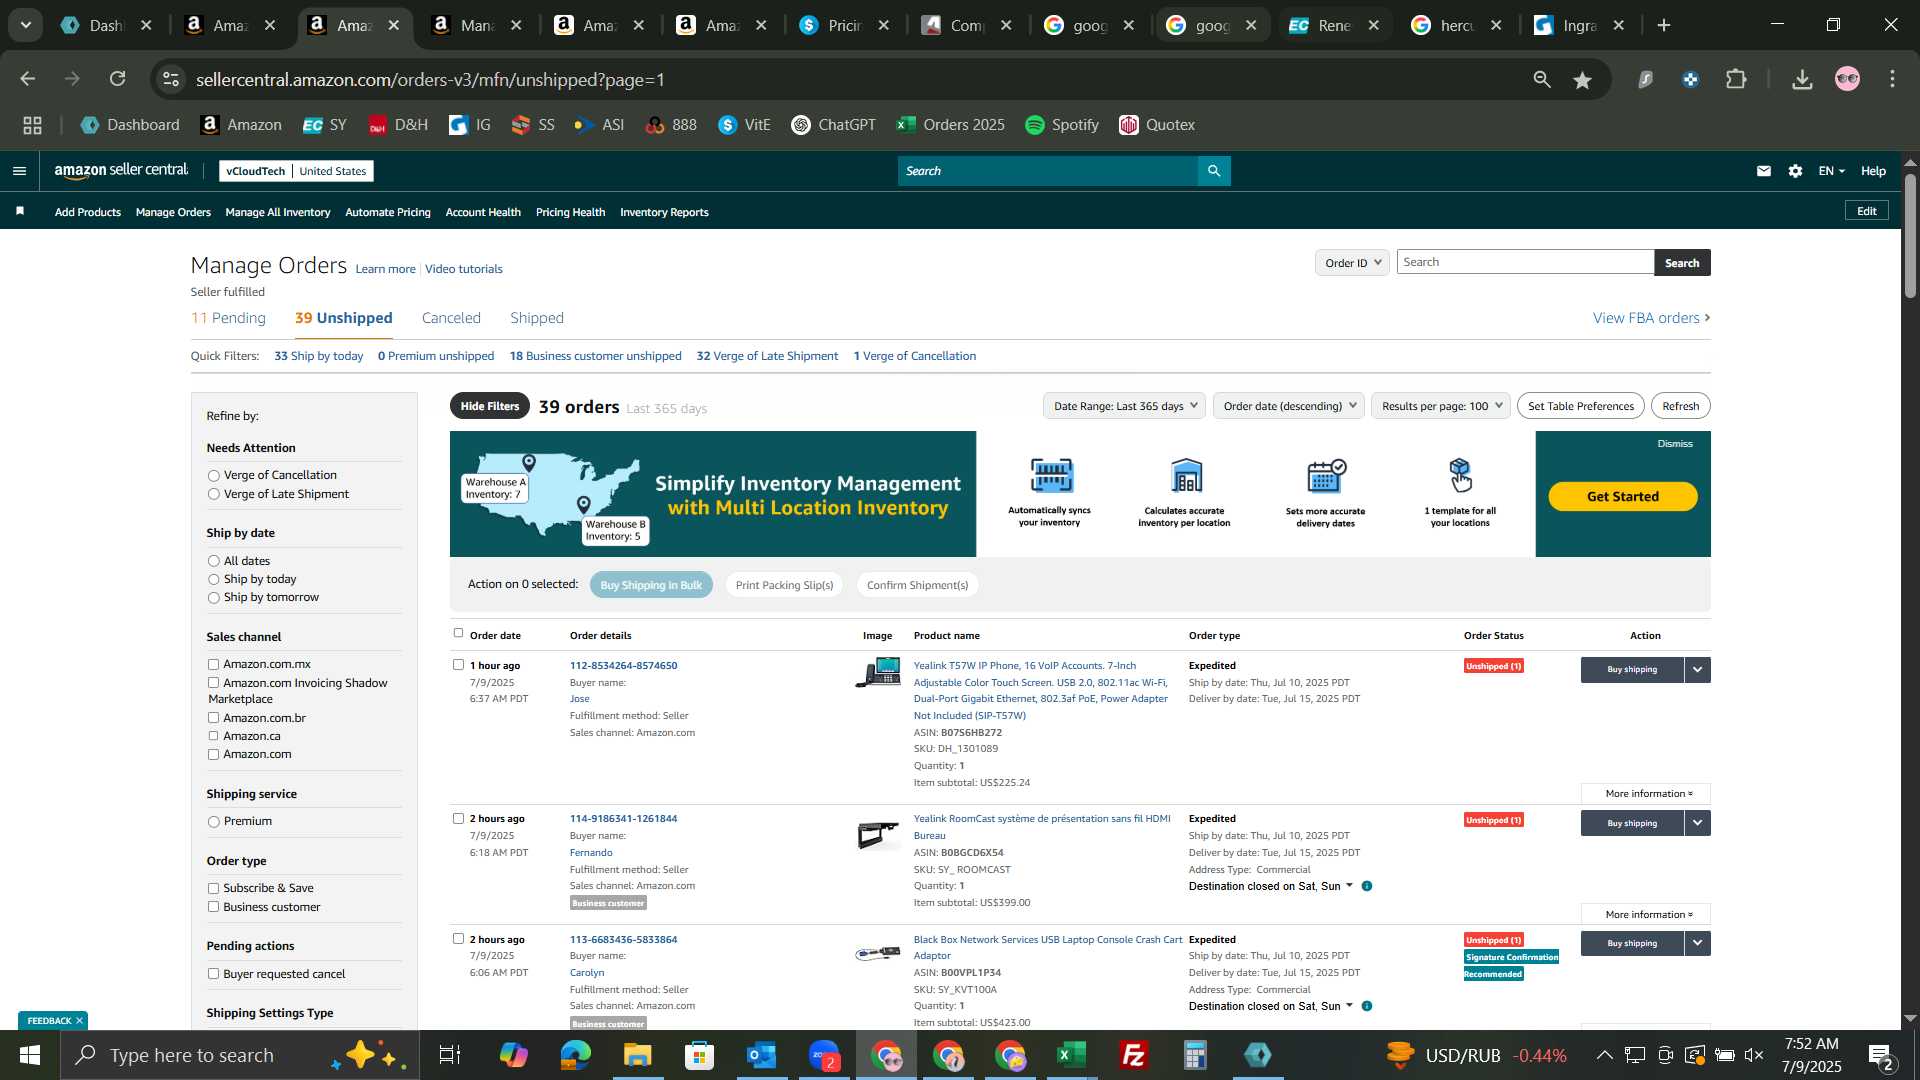The height and width of the screenshot is (1080, 1920).
Task: Check the Amazon.com.mx sales channel box
Action: (213, 664)
